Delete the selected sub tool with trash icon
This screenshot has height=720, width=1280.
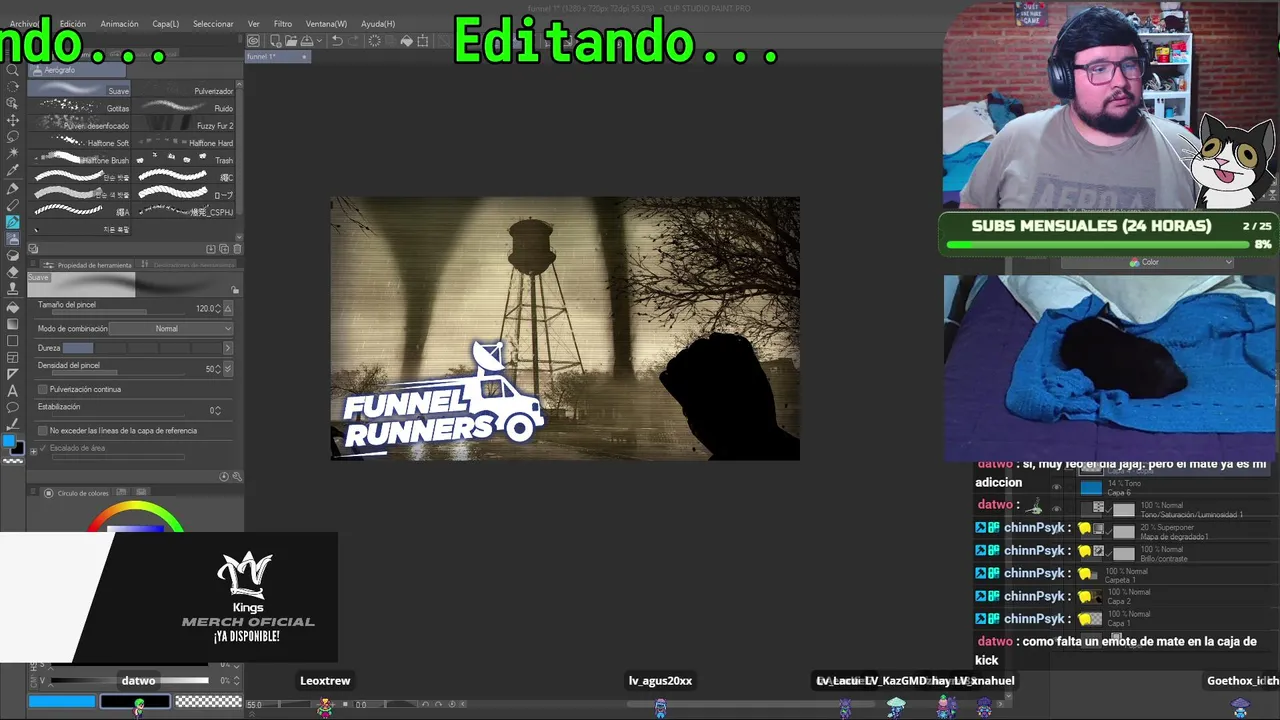tap(236, 249)
